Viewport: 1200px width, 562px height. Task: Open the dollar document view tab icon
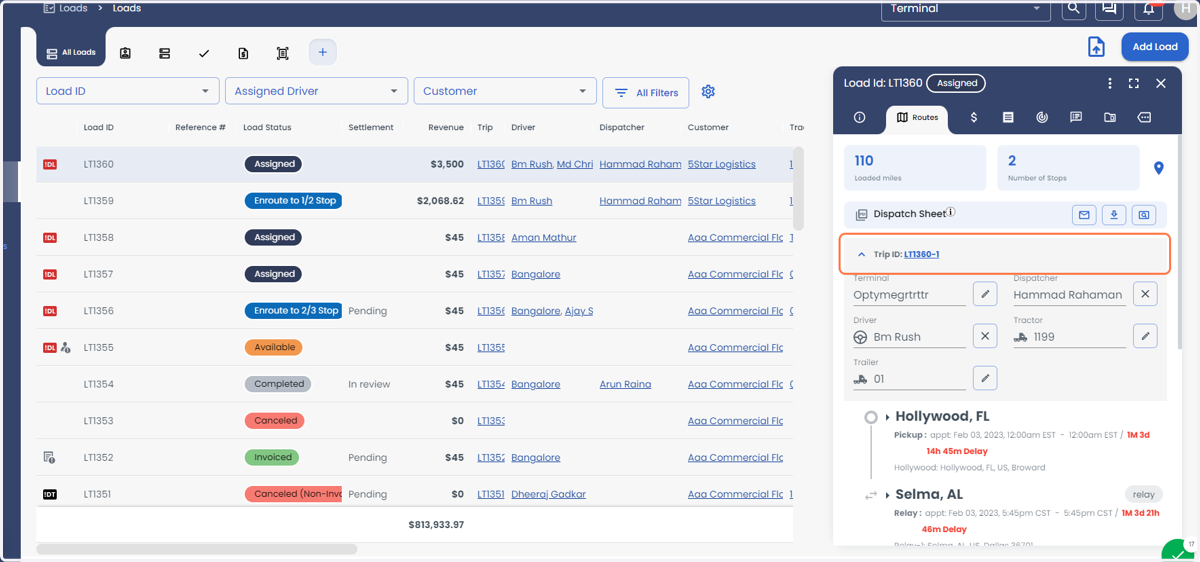[243, 53]
